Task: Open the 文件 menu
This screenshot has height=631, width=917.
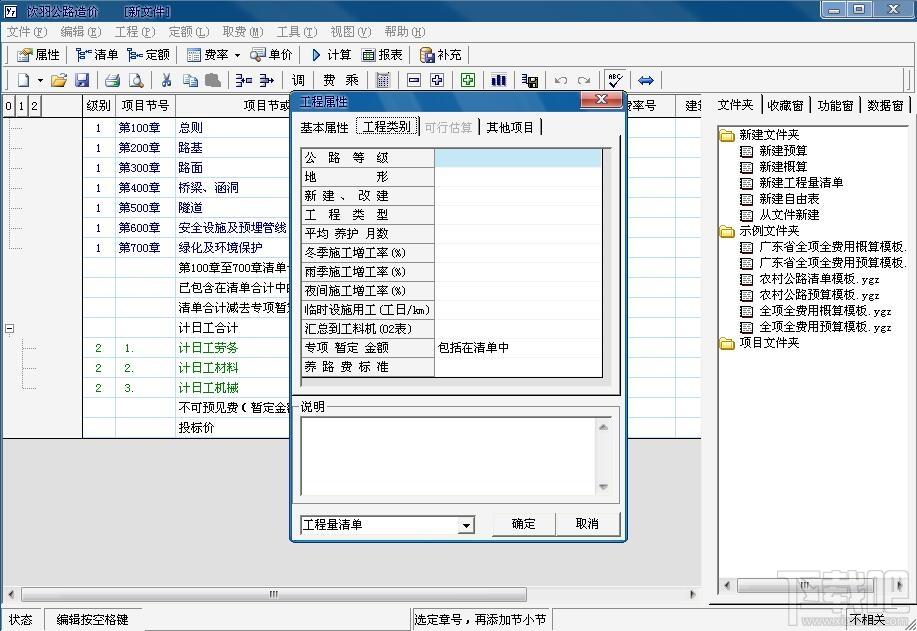Action: 26,32
